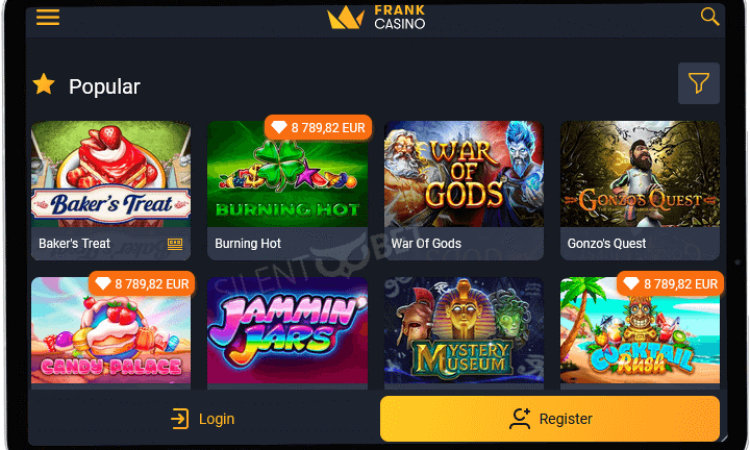Click the Popular section heading
750x450 pixels.
(104, 87)
